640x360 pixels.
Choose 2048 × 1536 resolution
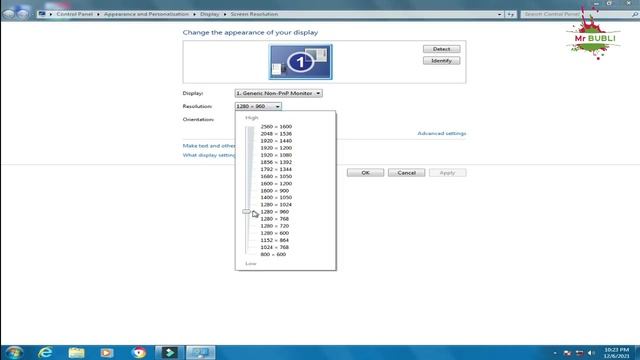[x=276, y=134]
